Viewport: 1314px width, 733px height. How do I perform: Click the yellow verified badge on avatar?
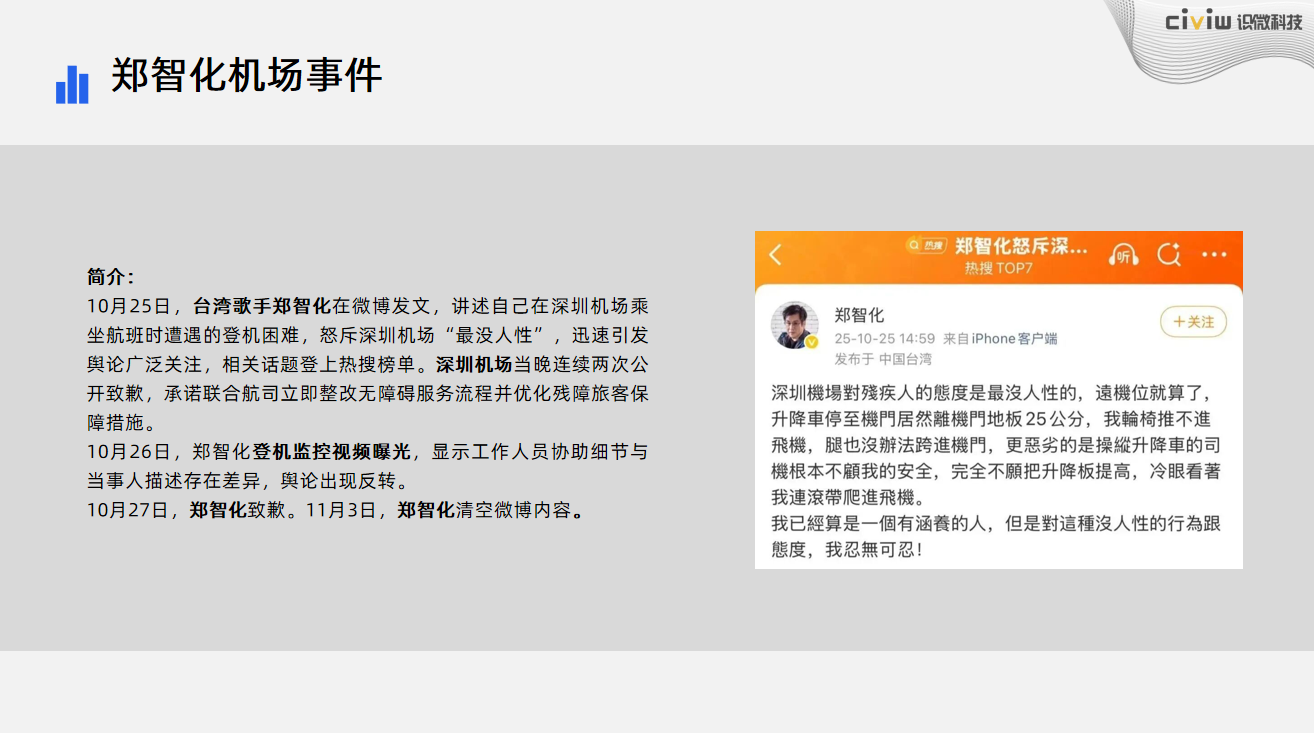click(x=812, y=342)
